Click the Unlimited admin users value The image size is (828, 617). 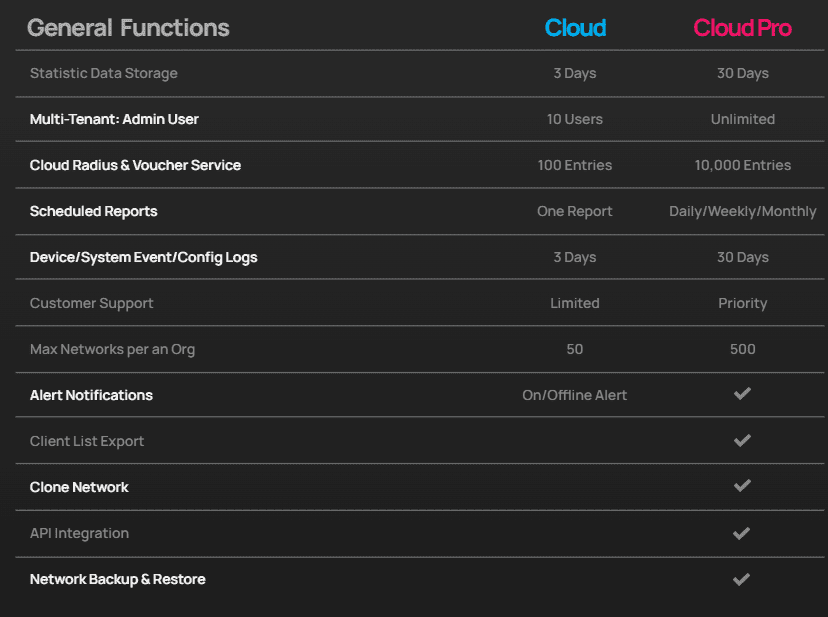click(742, 119)
